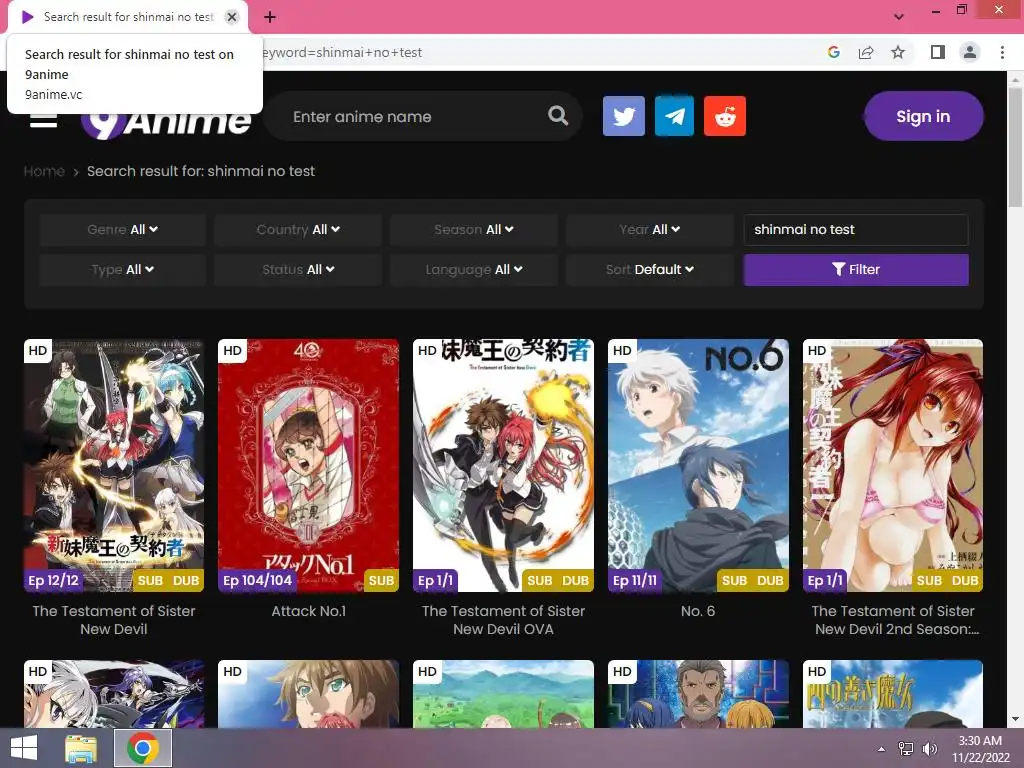Open the Telegram social button

[674, 116]
